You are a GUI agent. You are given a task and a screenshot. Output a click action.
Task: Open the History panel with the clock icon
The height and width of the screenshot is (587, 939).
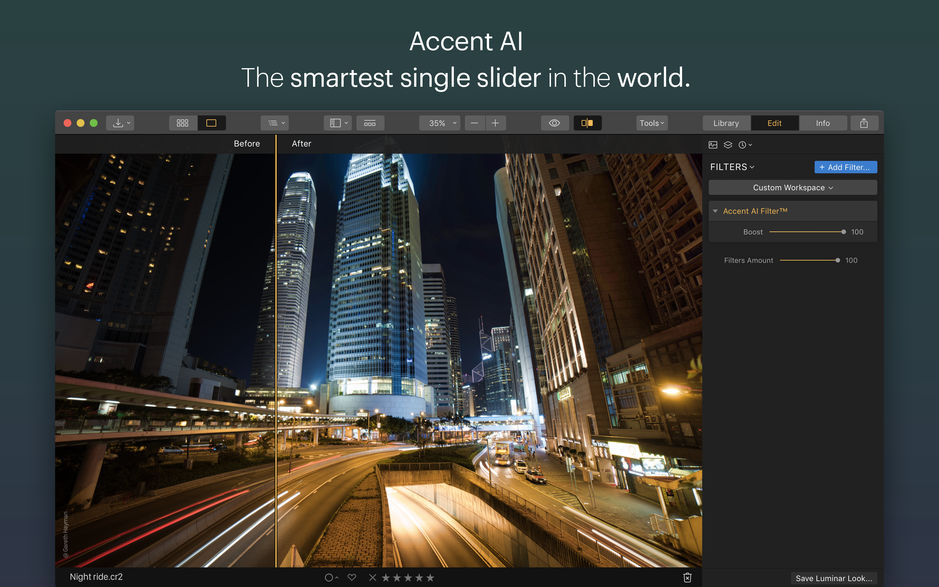(x=742, y=144)
